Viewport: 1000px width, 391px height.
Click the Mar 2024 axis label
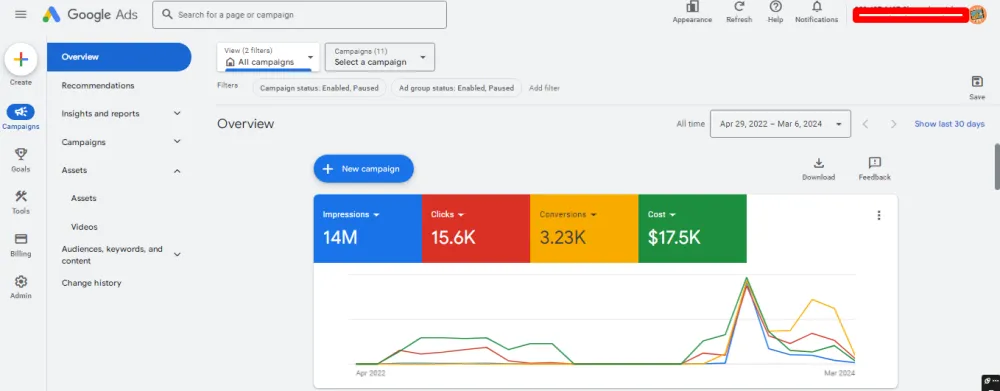(x=840, y=373)
